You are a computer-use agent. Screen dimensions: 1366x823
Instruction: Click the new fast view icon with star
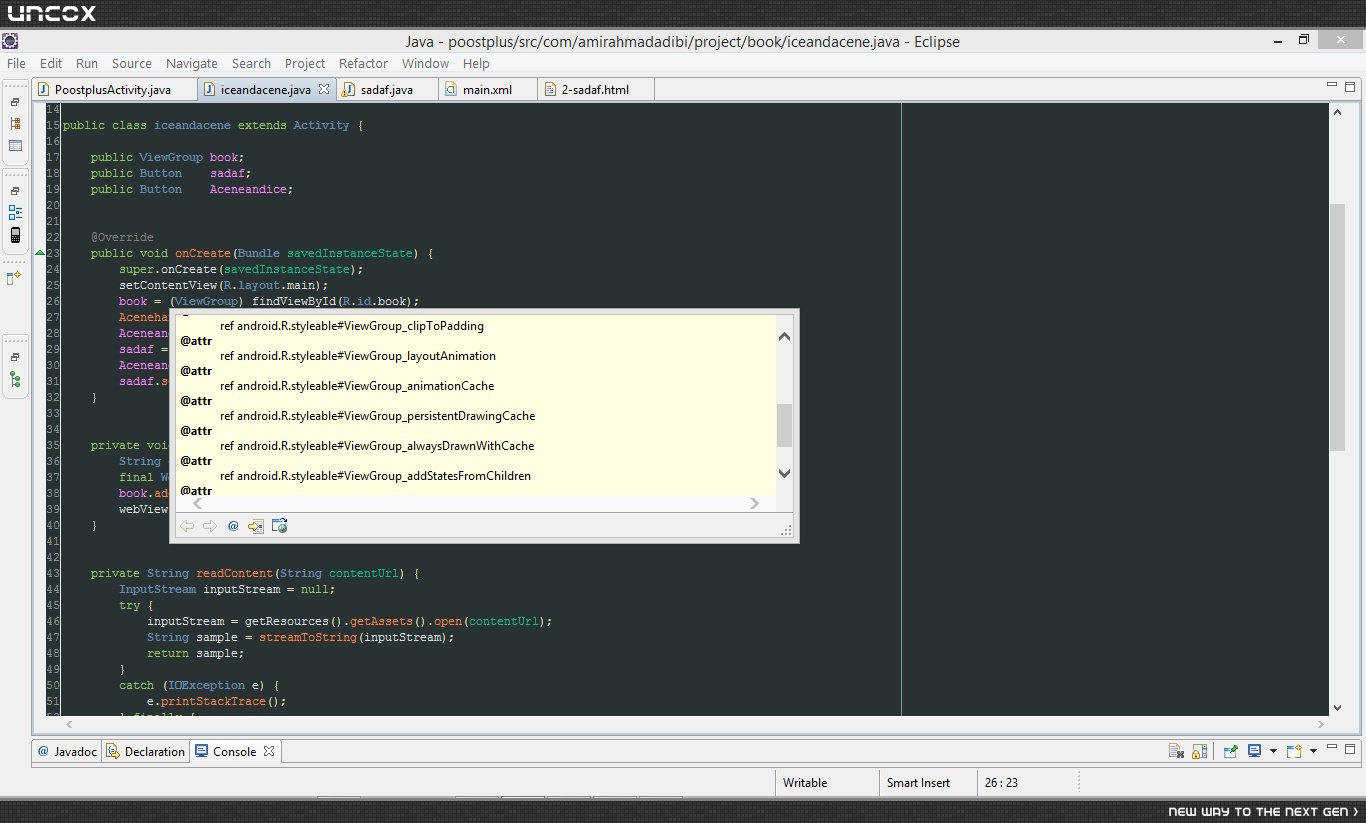(x=14, y=278)
